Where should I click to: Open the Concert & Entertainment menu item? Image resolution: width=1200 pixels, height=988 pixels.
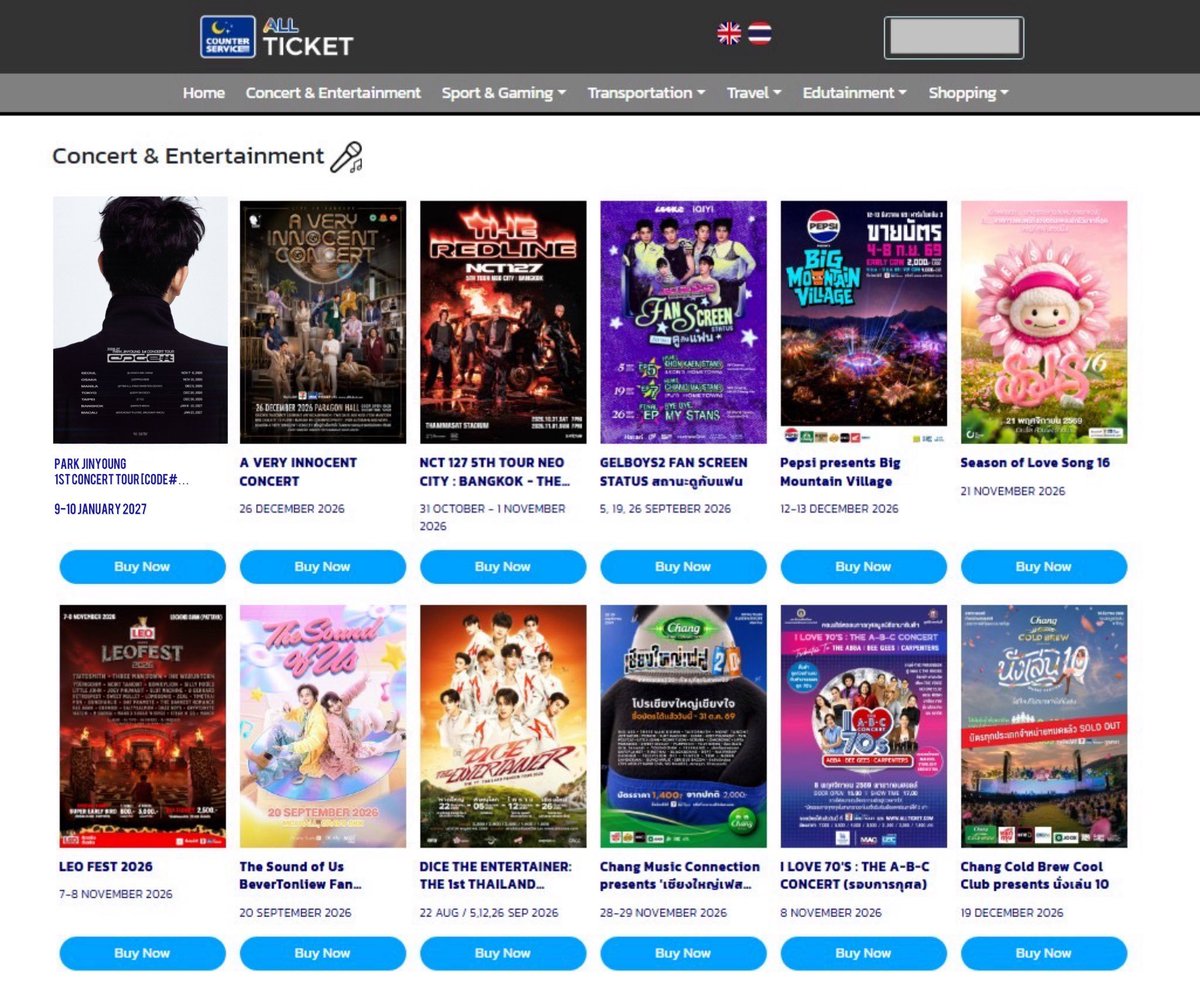point(333,93)
